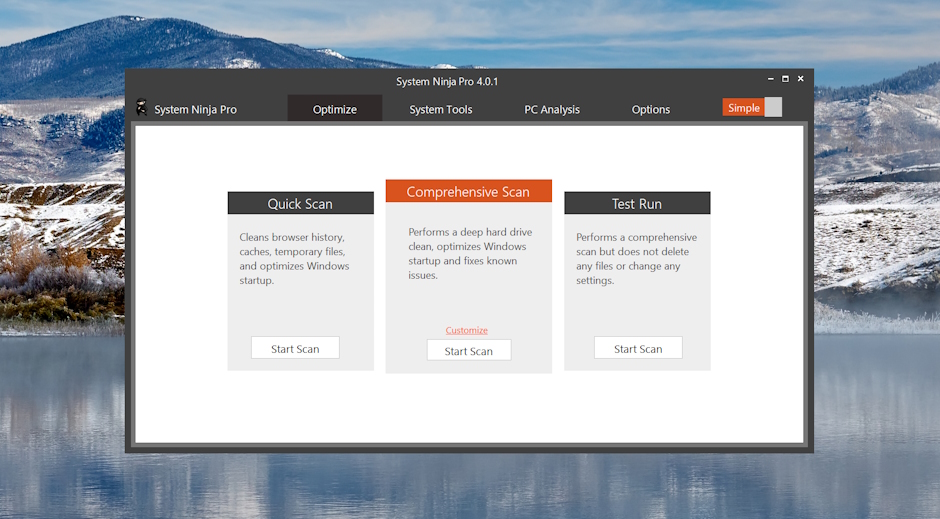The image size is (940, 519).
Task: Click the System Ninja Pro ninja logo
Action: click(141, 107)
